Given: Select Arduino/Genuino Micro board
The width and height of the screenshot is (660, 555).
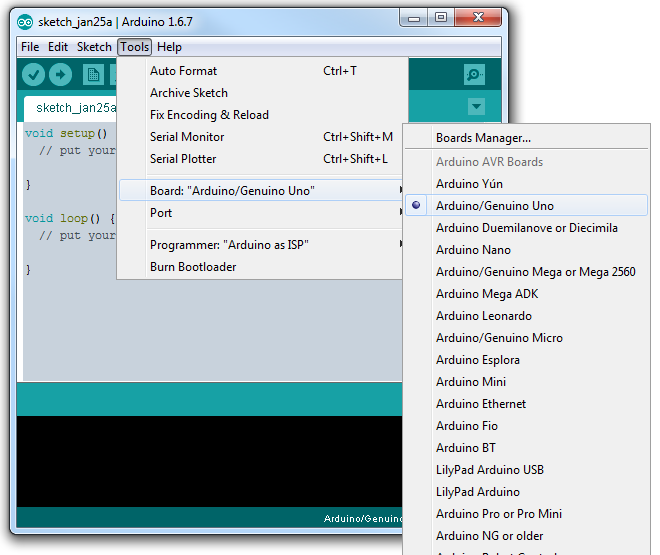Looking at the screenshot, I should (x=526, y=337).
